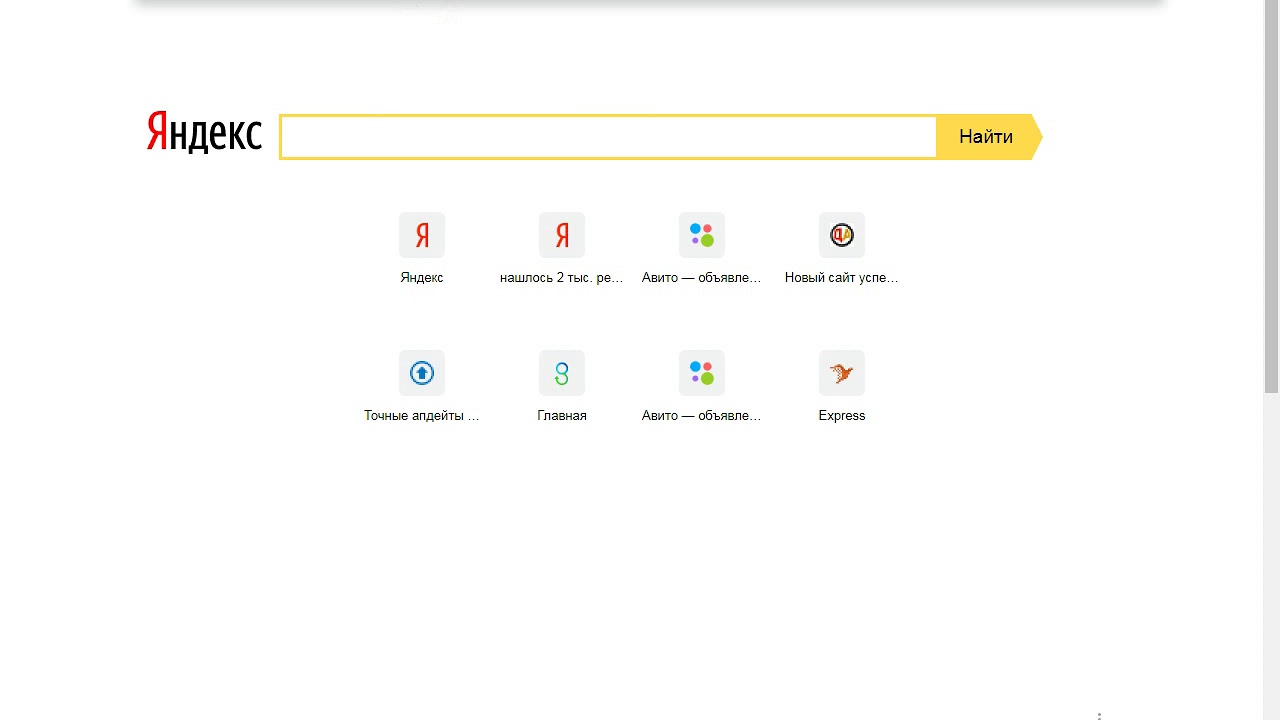Open the Express shortcut icon
The image size is (1280, 720).
point(842,373)
